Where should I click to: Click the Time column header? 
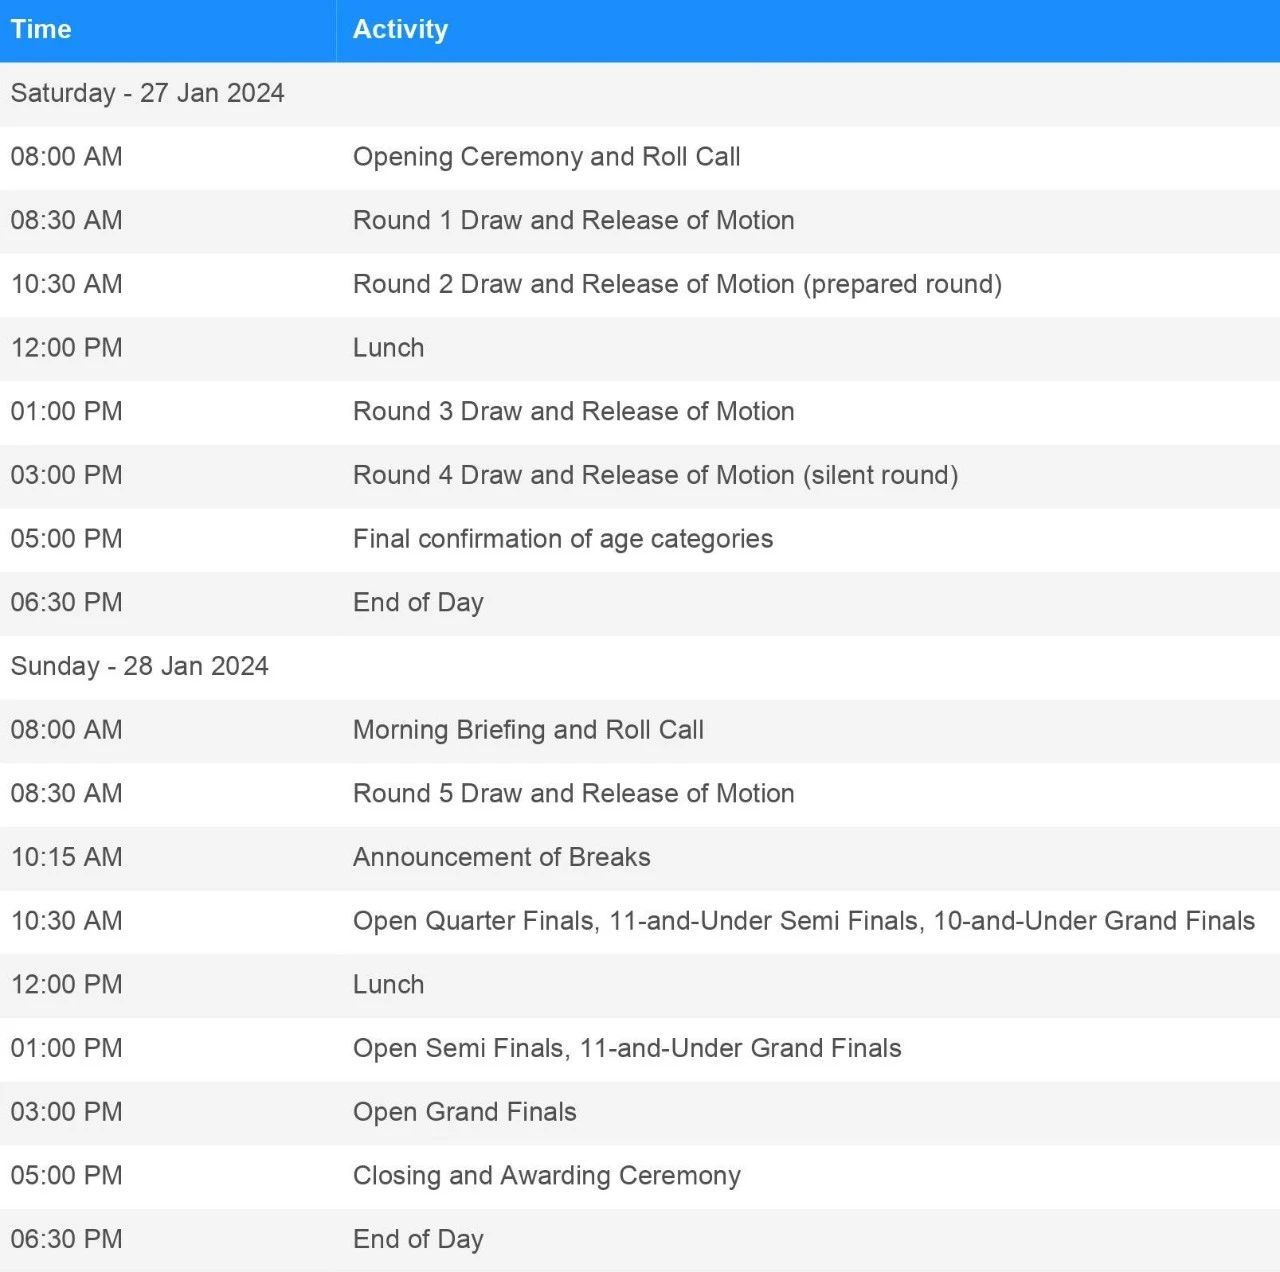[x=41, y=29]
